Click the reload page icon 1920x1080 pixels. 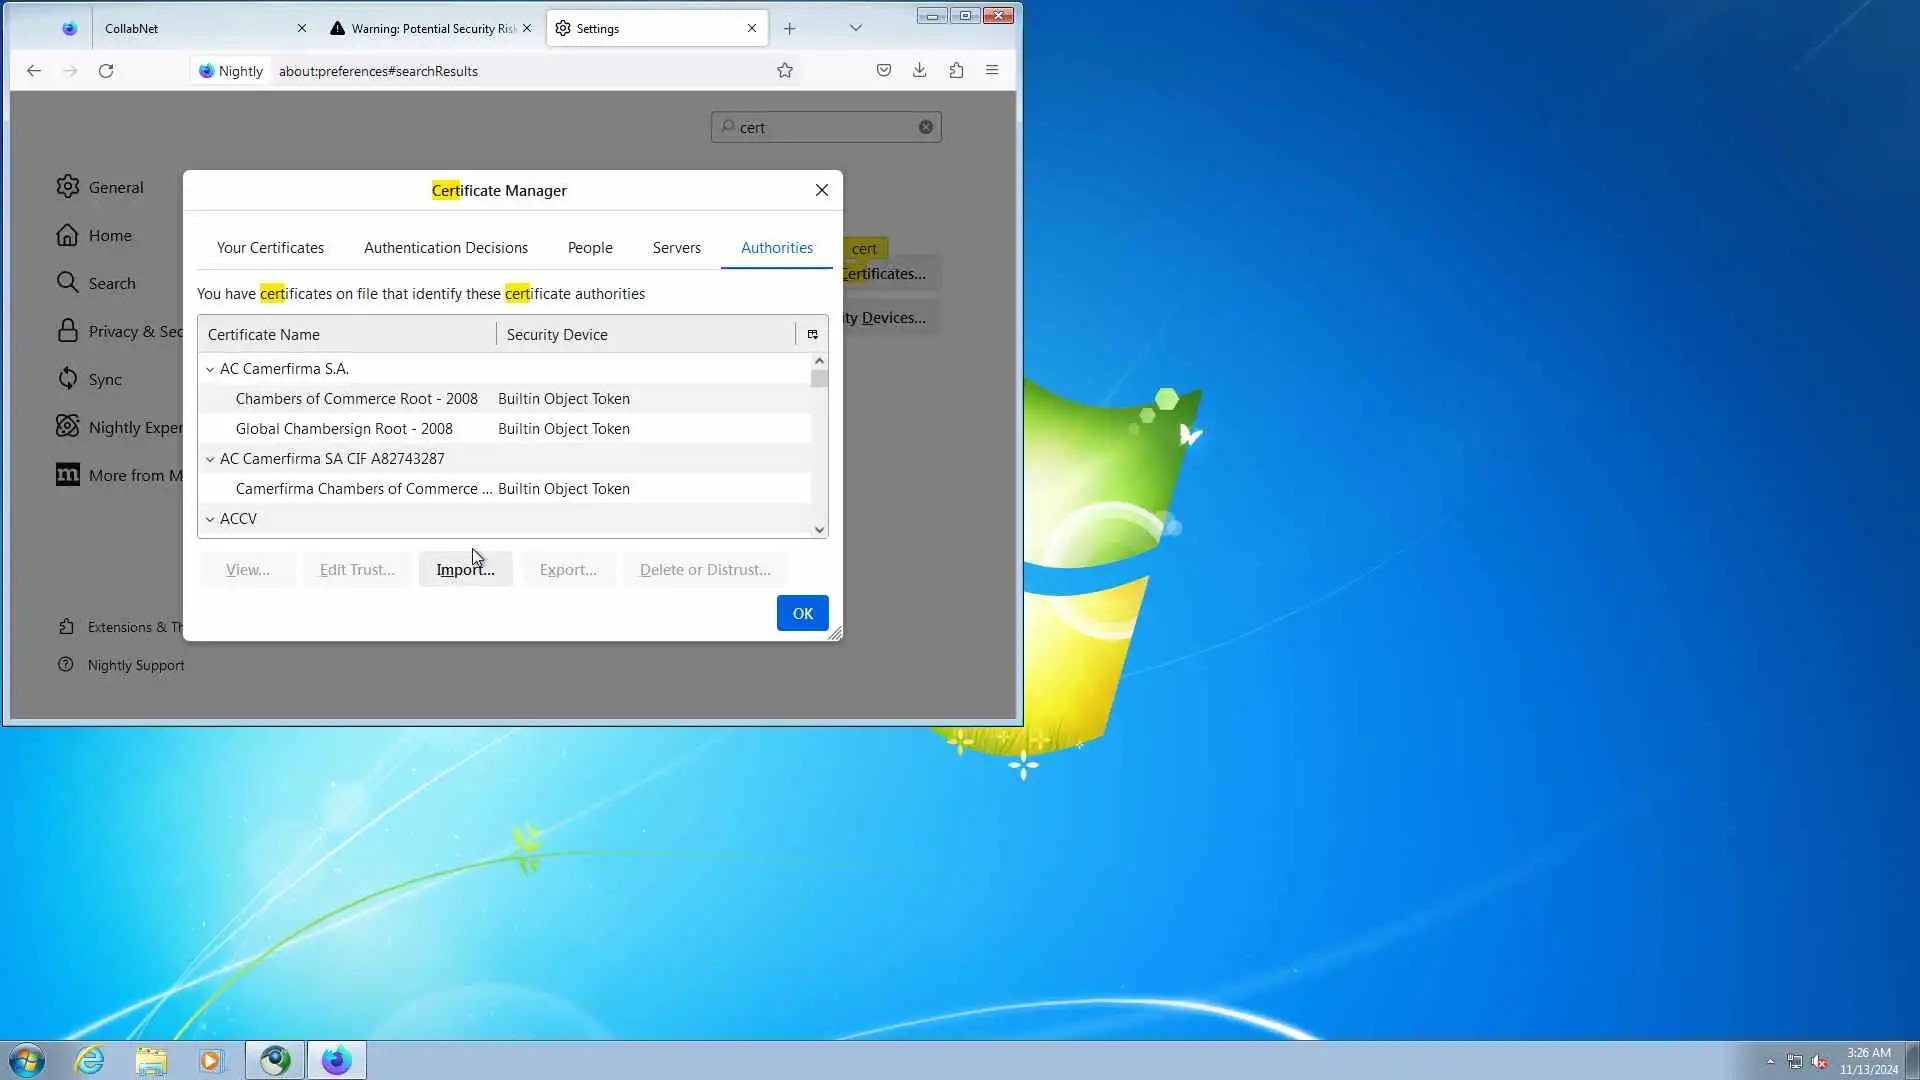[106, 70]
